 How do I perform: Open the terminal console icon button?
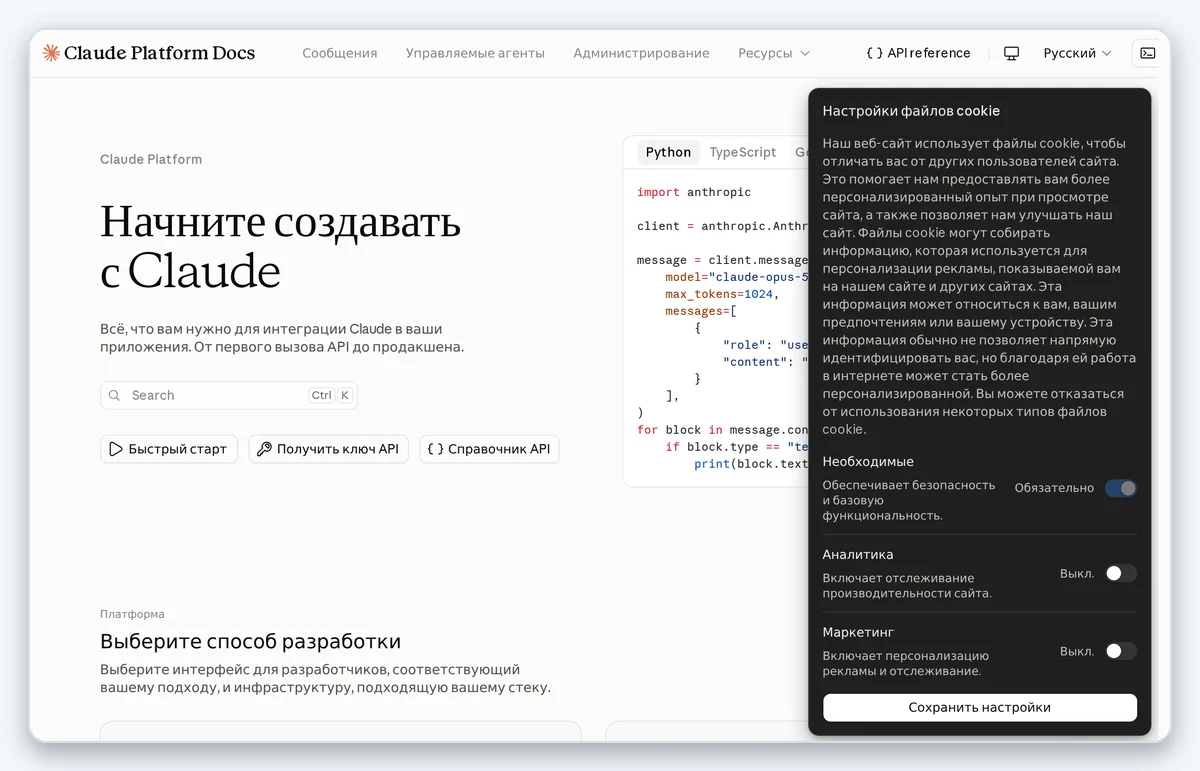point(1148,53)
